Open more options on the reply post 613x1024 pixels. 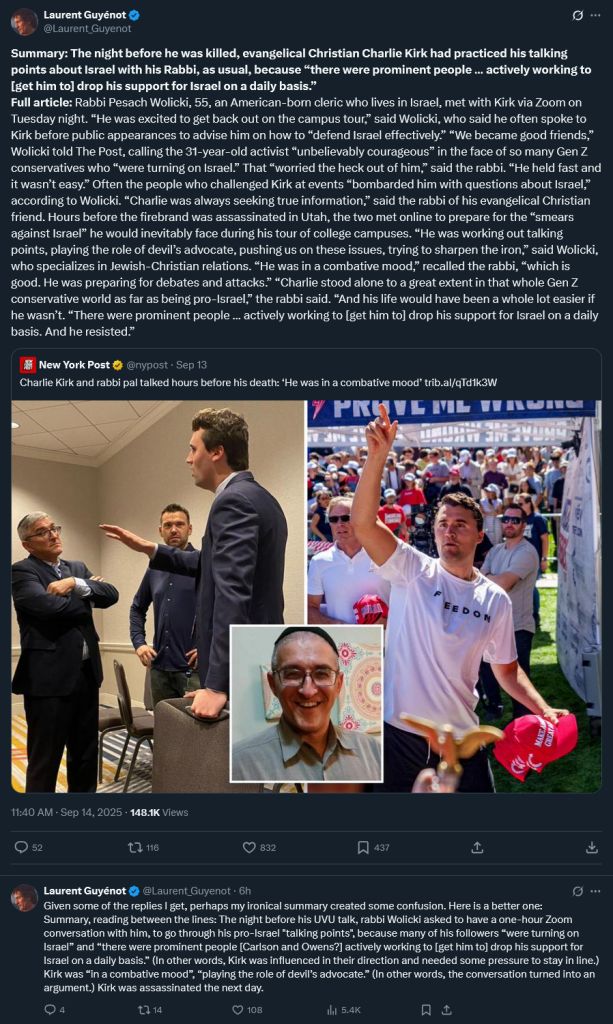coord(595,891)
